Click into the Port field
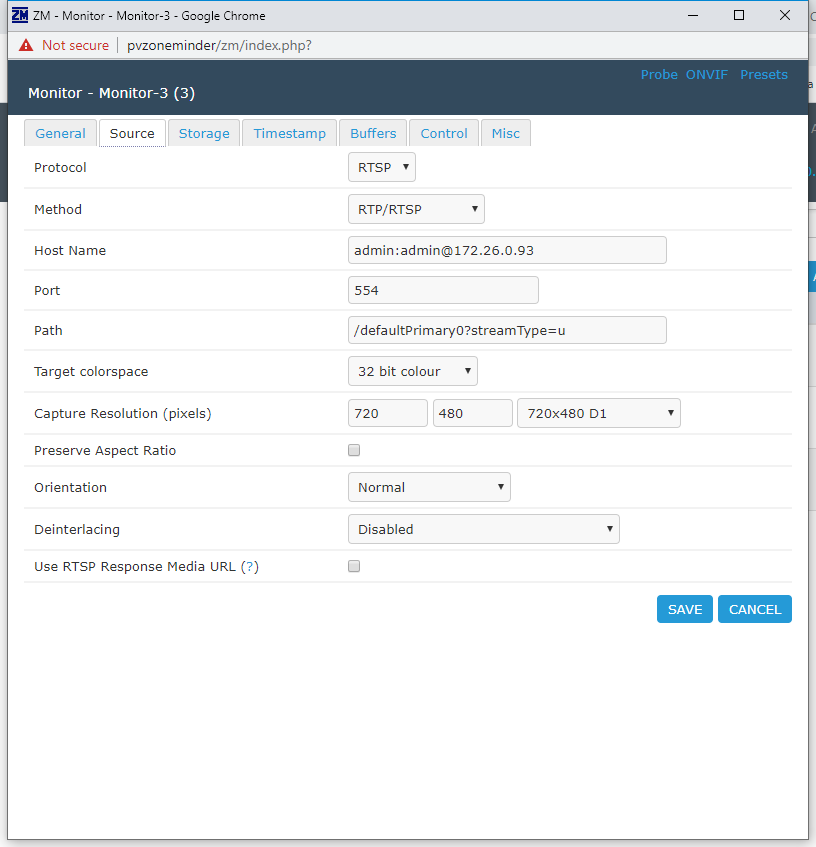Screen dimensions: 816x847 (443, 290)
